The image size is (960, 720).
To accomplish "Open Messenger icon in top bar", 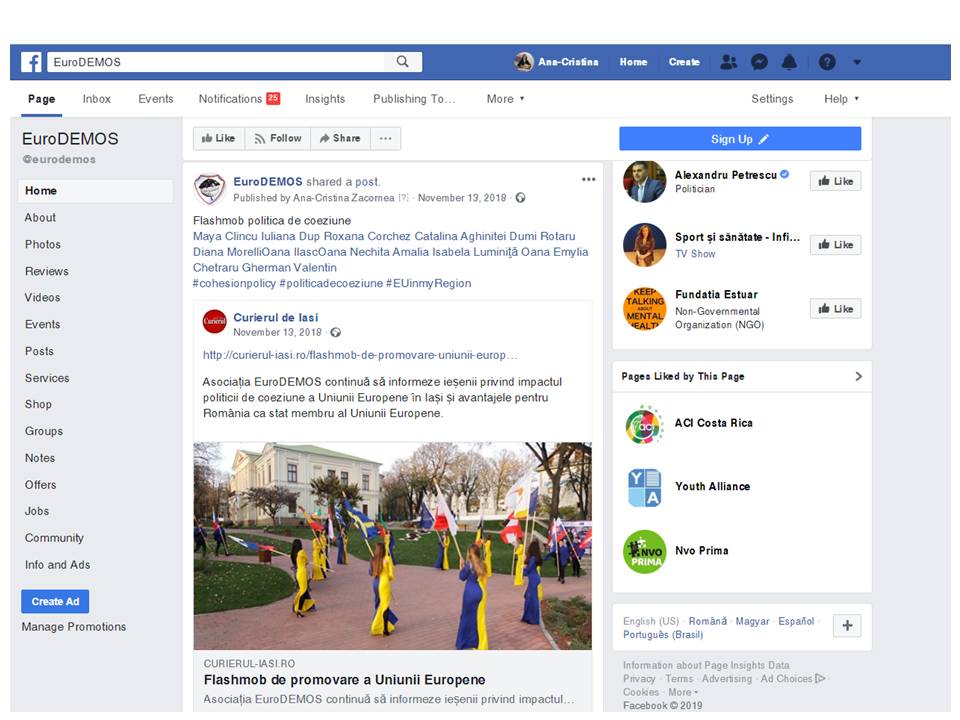I will 759,62.
